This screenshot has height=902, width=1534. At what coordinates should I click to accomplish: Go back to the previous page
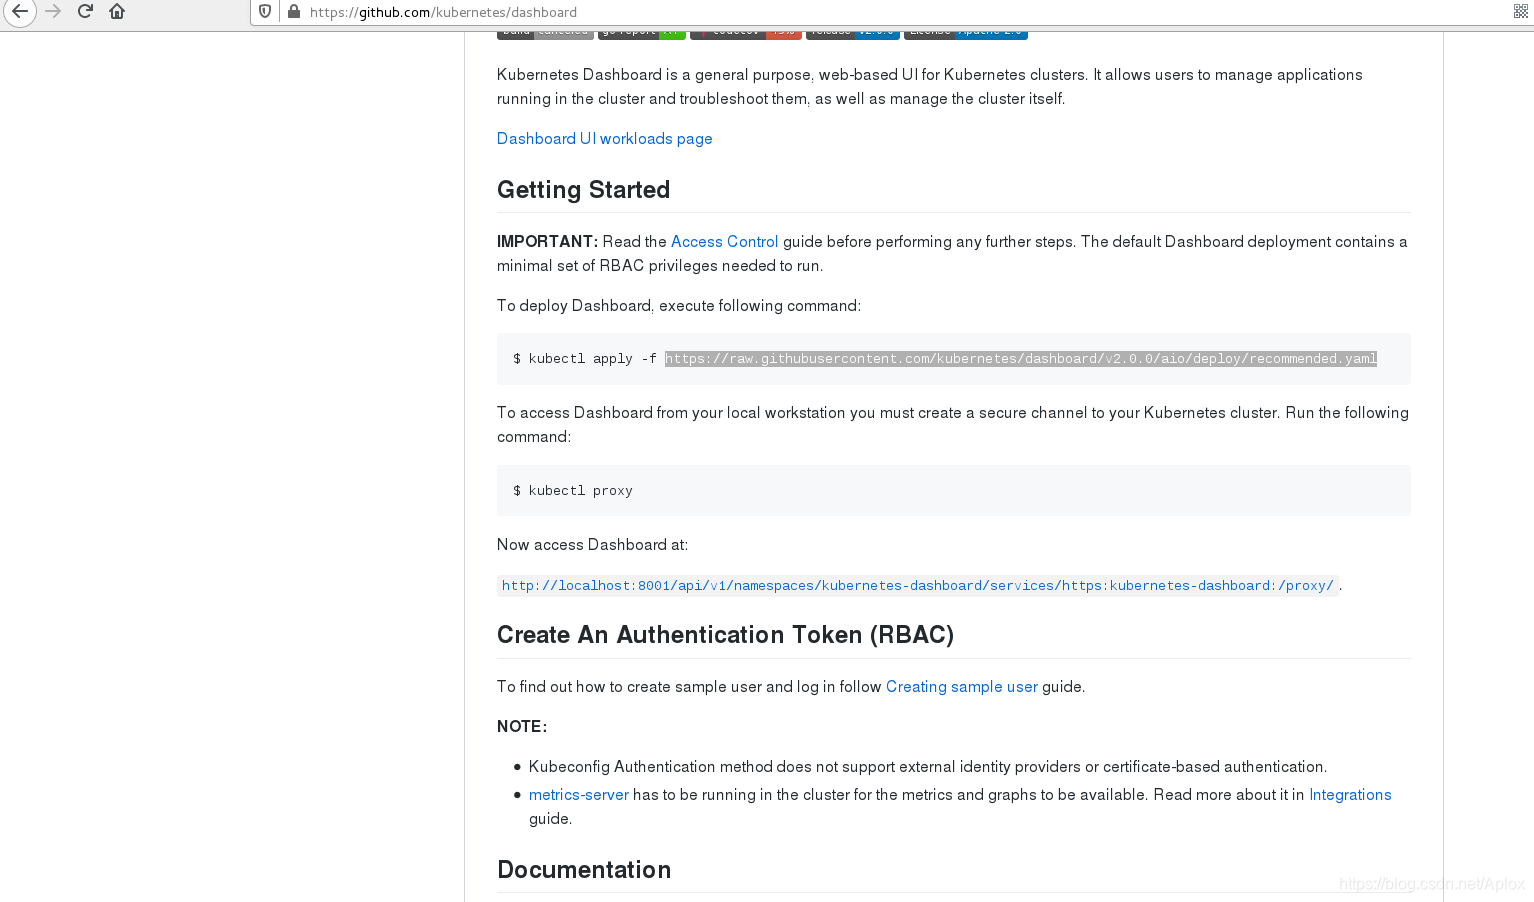[20, 12]
